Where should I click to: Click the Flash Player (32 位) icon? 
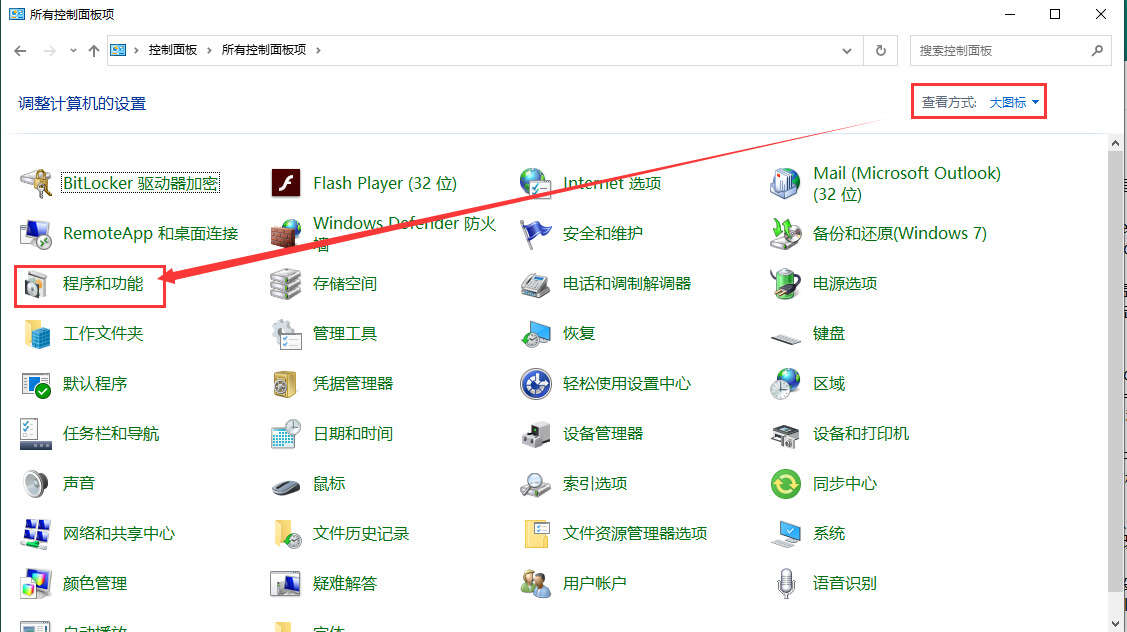[x=285, y=183]
